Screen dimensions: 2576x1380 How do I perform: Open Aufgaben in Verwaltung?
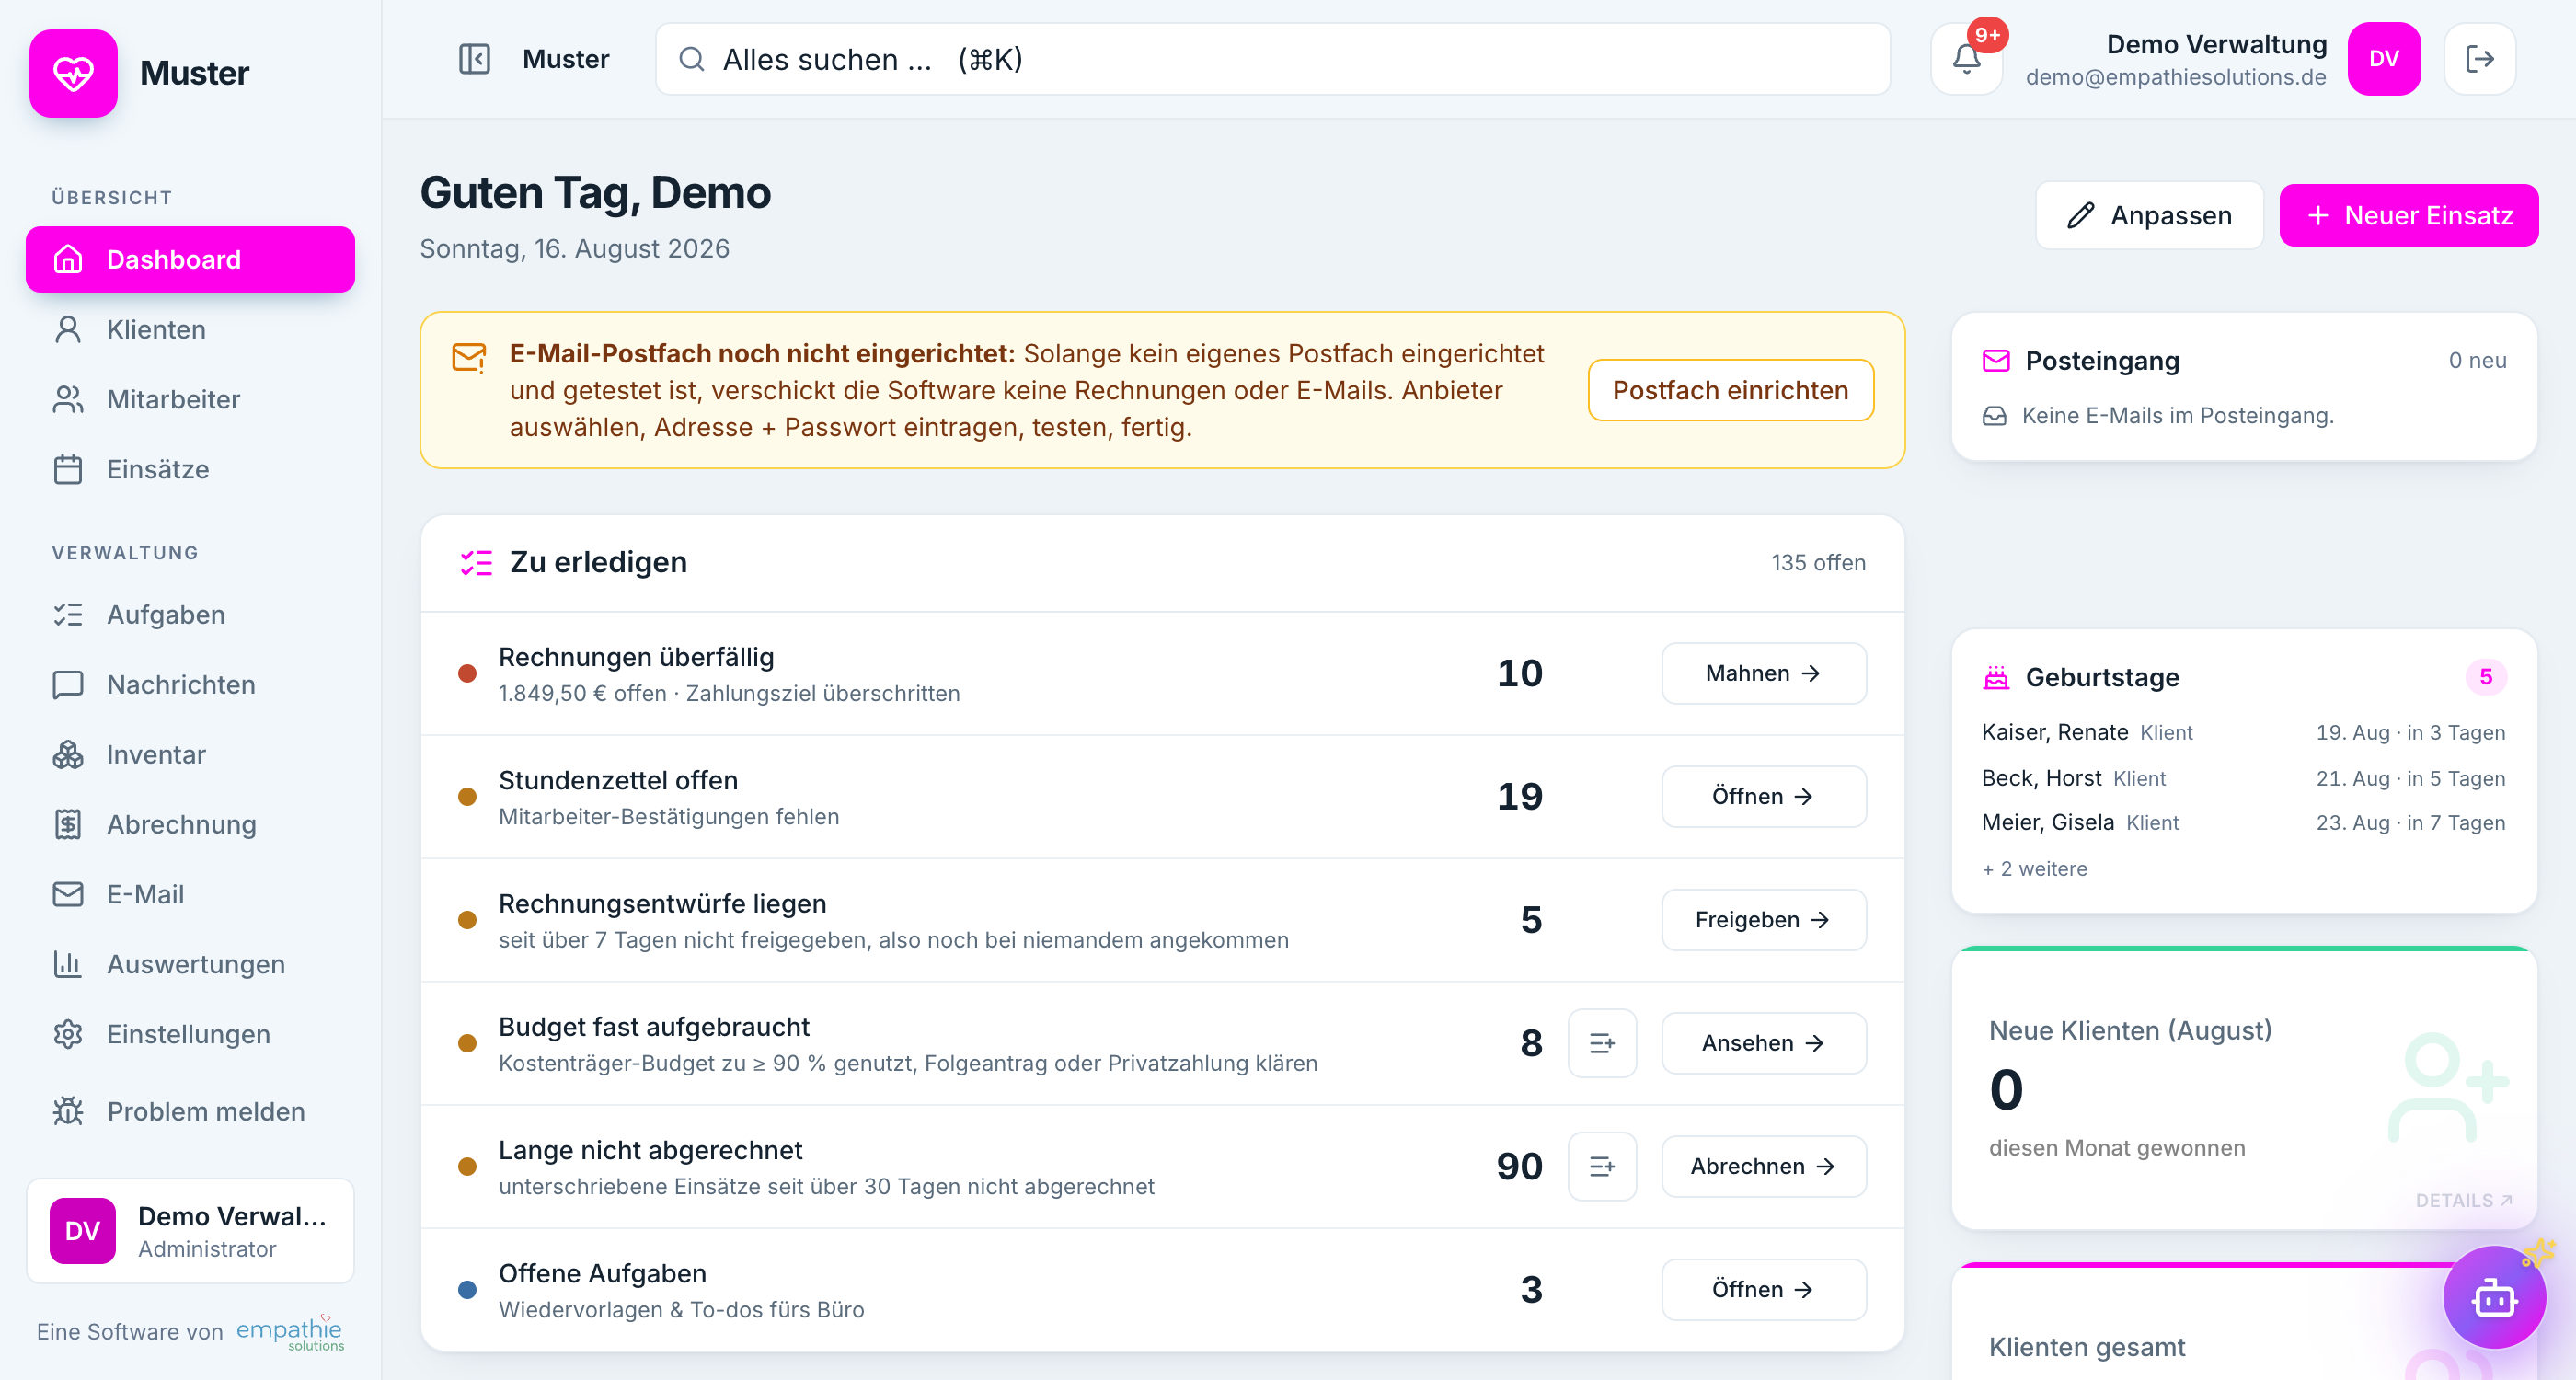coord(190,615)
